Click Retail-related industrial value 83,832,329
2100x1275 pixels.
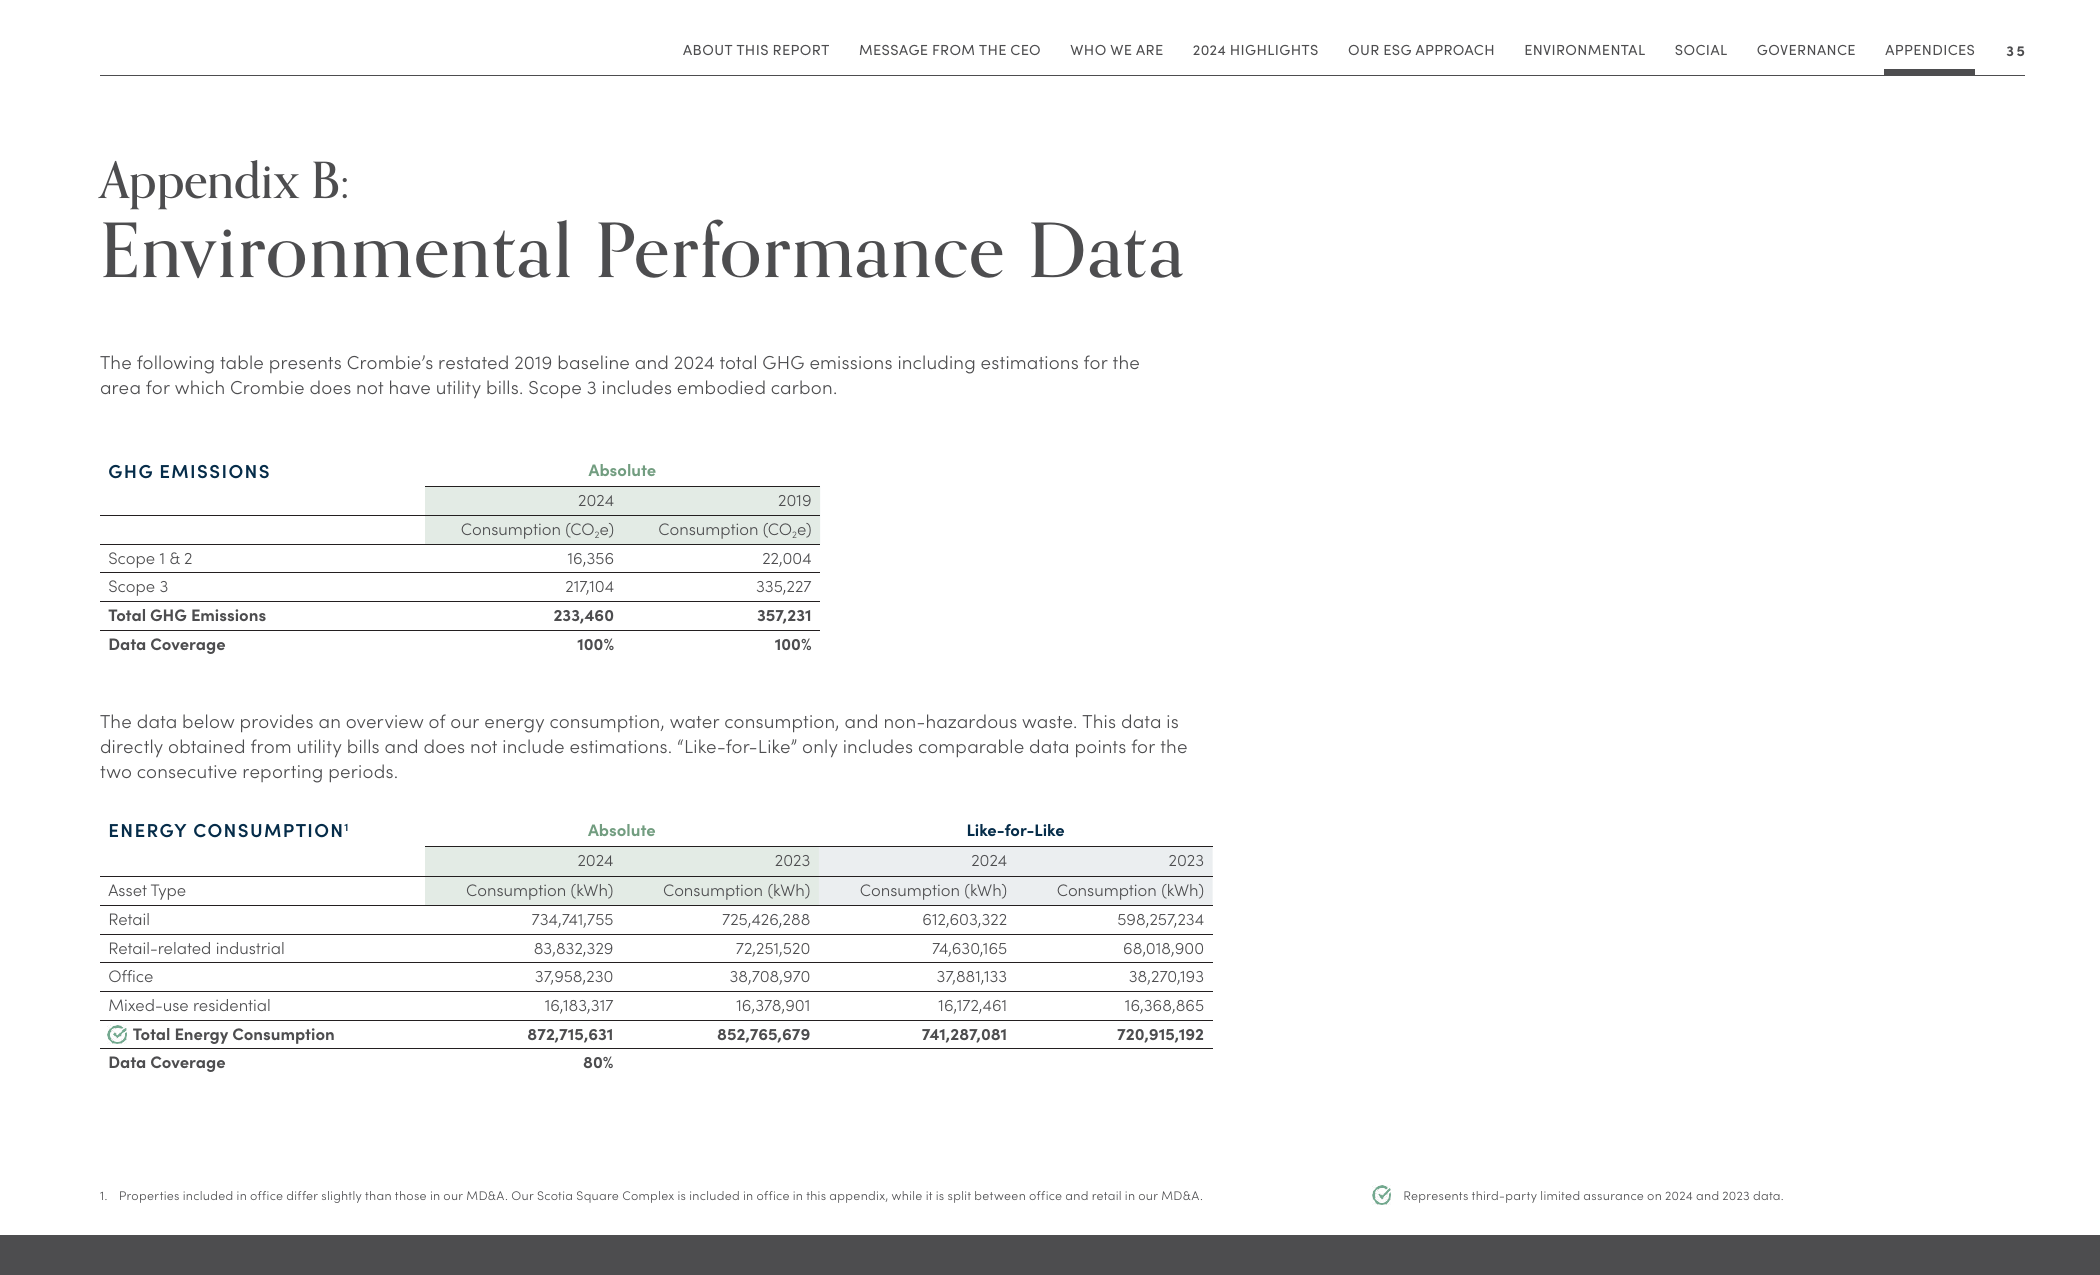(x=573, y=949)
